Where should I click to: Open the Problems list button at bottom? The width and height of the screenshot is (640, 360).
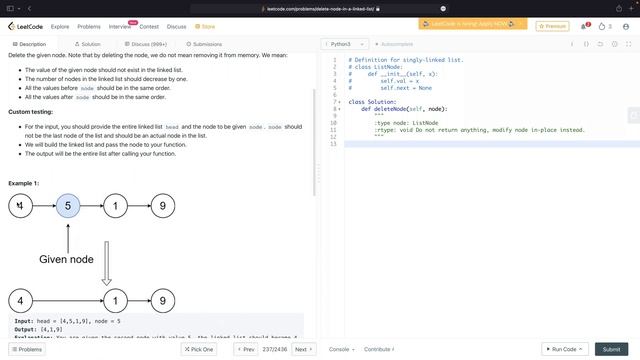27,349
